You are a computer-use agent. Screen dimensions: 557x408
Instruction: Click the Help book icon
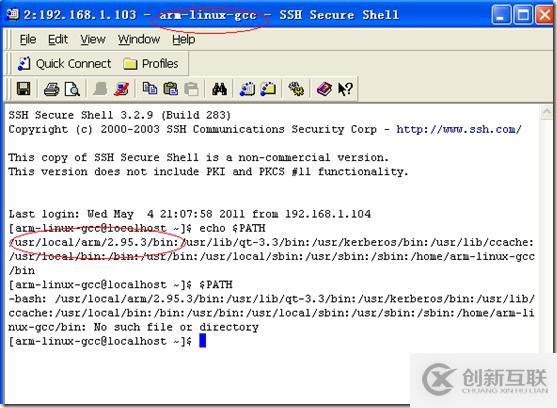pyautogui.click(x=324, y=89)
